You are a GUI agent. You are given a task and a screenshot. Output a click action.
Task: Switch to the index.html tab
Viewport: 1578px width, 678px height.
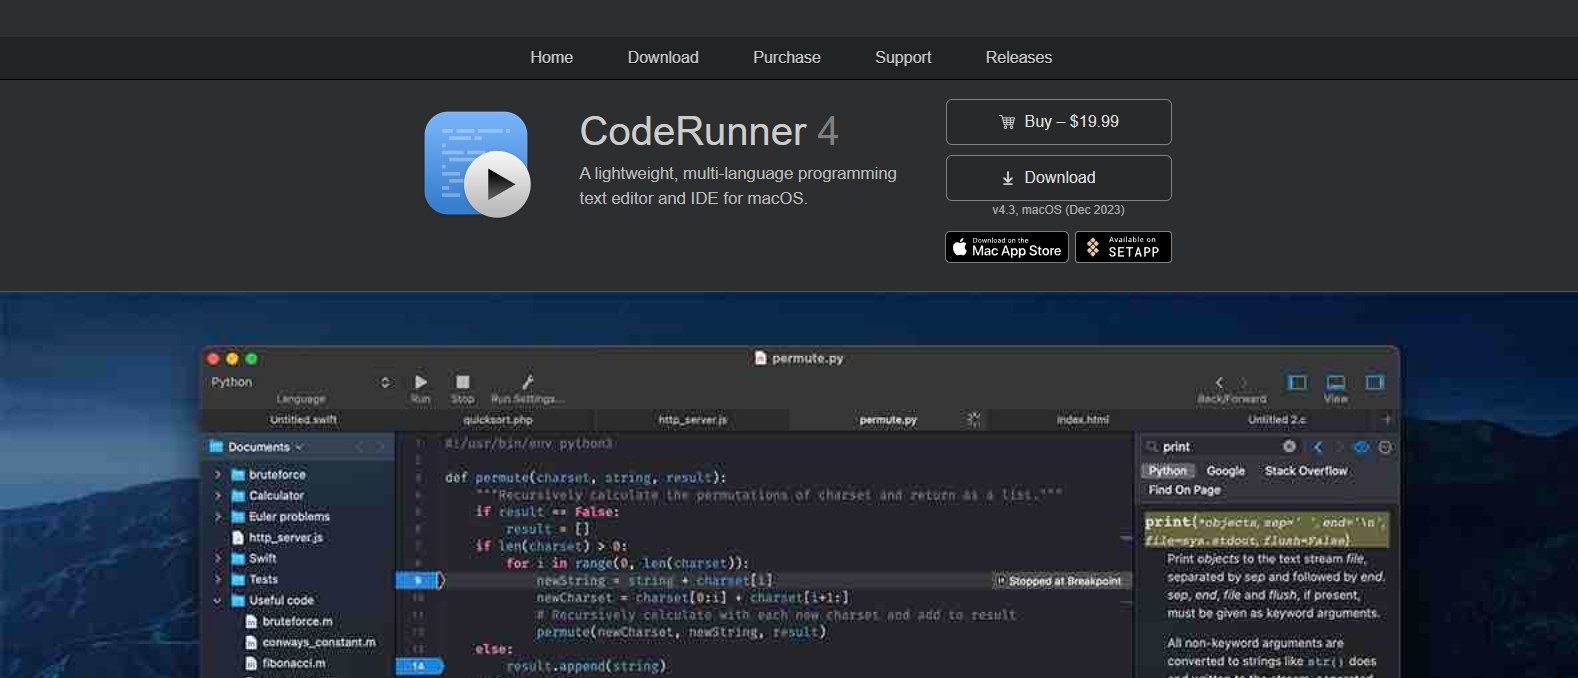(1082, 420)
